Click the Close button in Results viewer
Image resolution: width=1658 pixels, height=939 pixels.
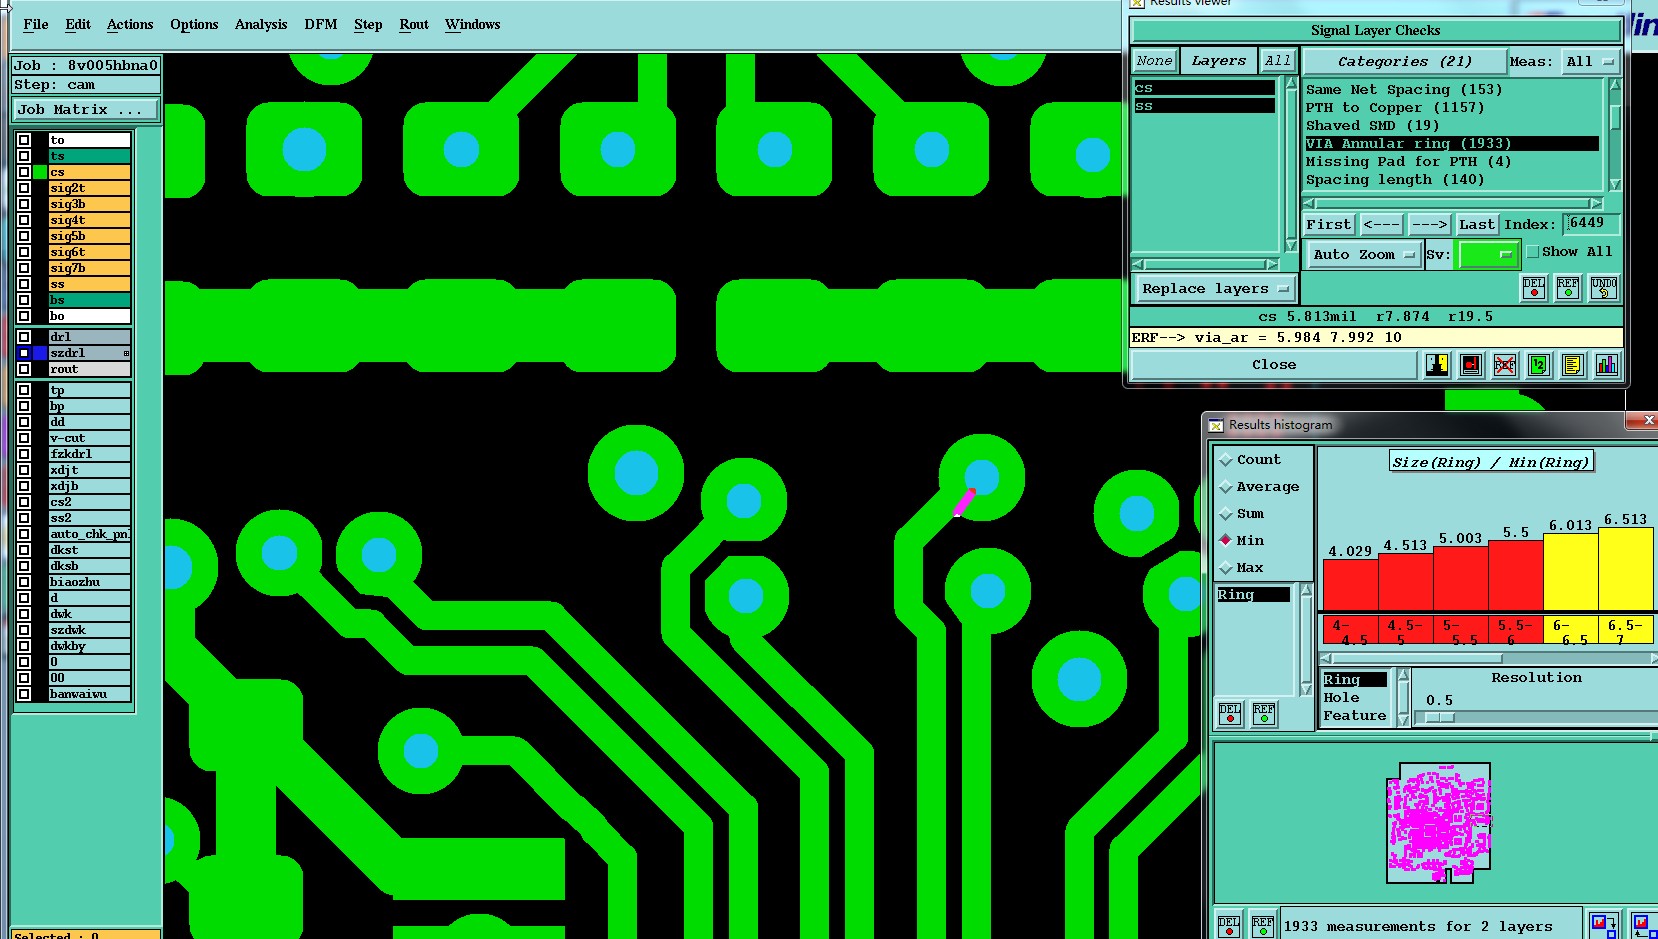(x=1274, y=365)
